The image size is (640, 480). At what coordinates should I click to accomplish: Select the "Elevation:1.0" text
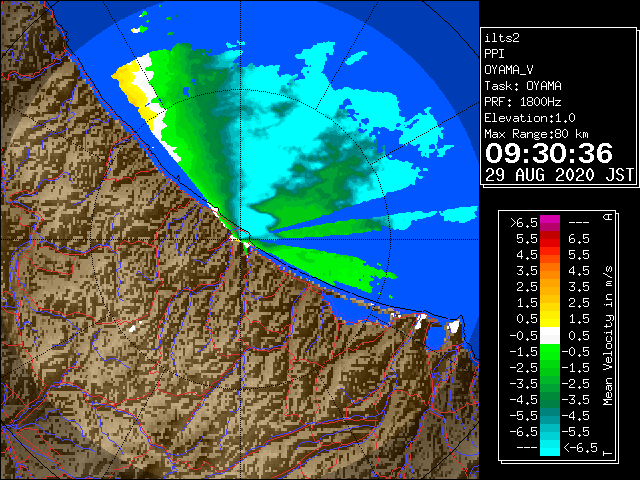point(530,118)
